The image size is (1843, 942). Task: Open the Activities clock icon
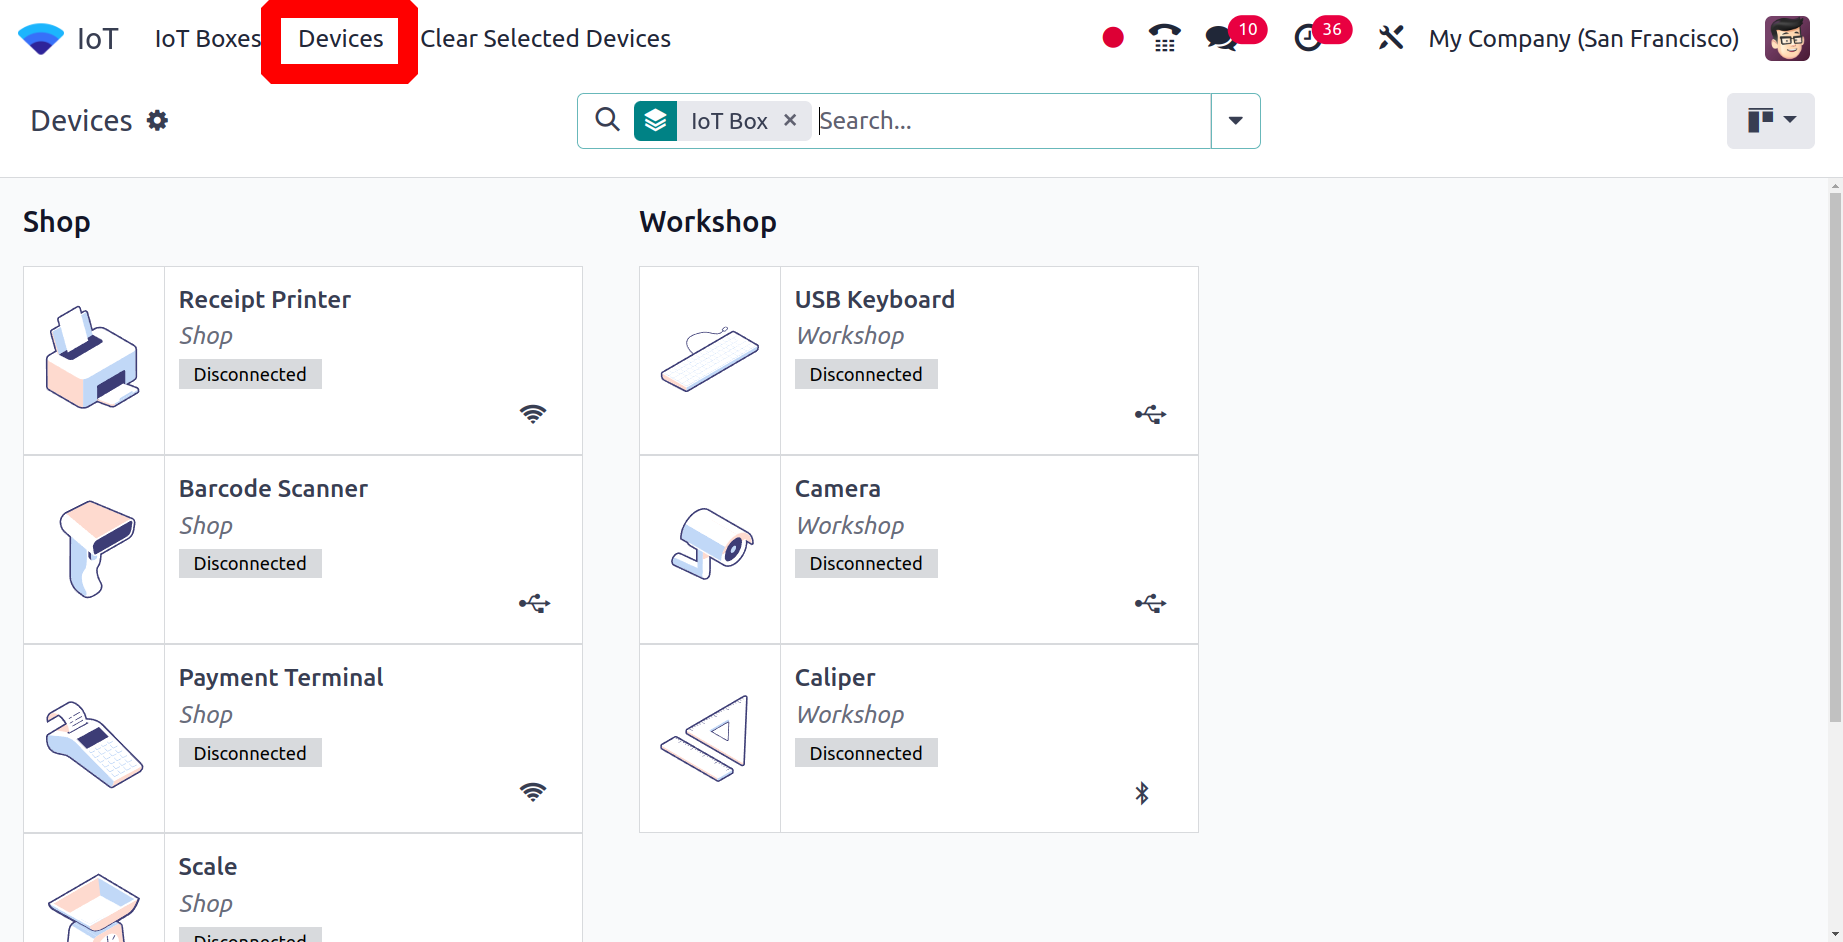tap(1307, 39)
